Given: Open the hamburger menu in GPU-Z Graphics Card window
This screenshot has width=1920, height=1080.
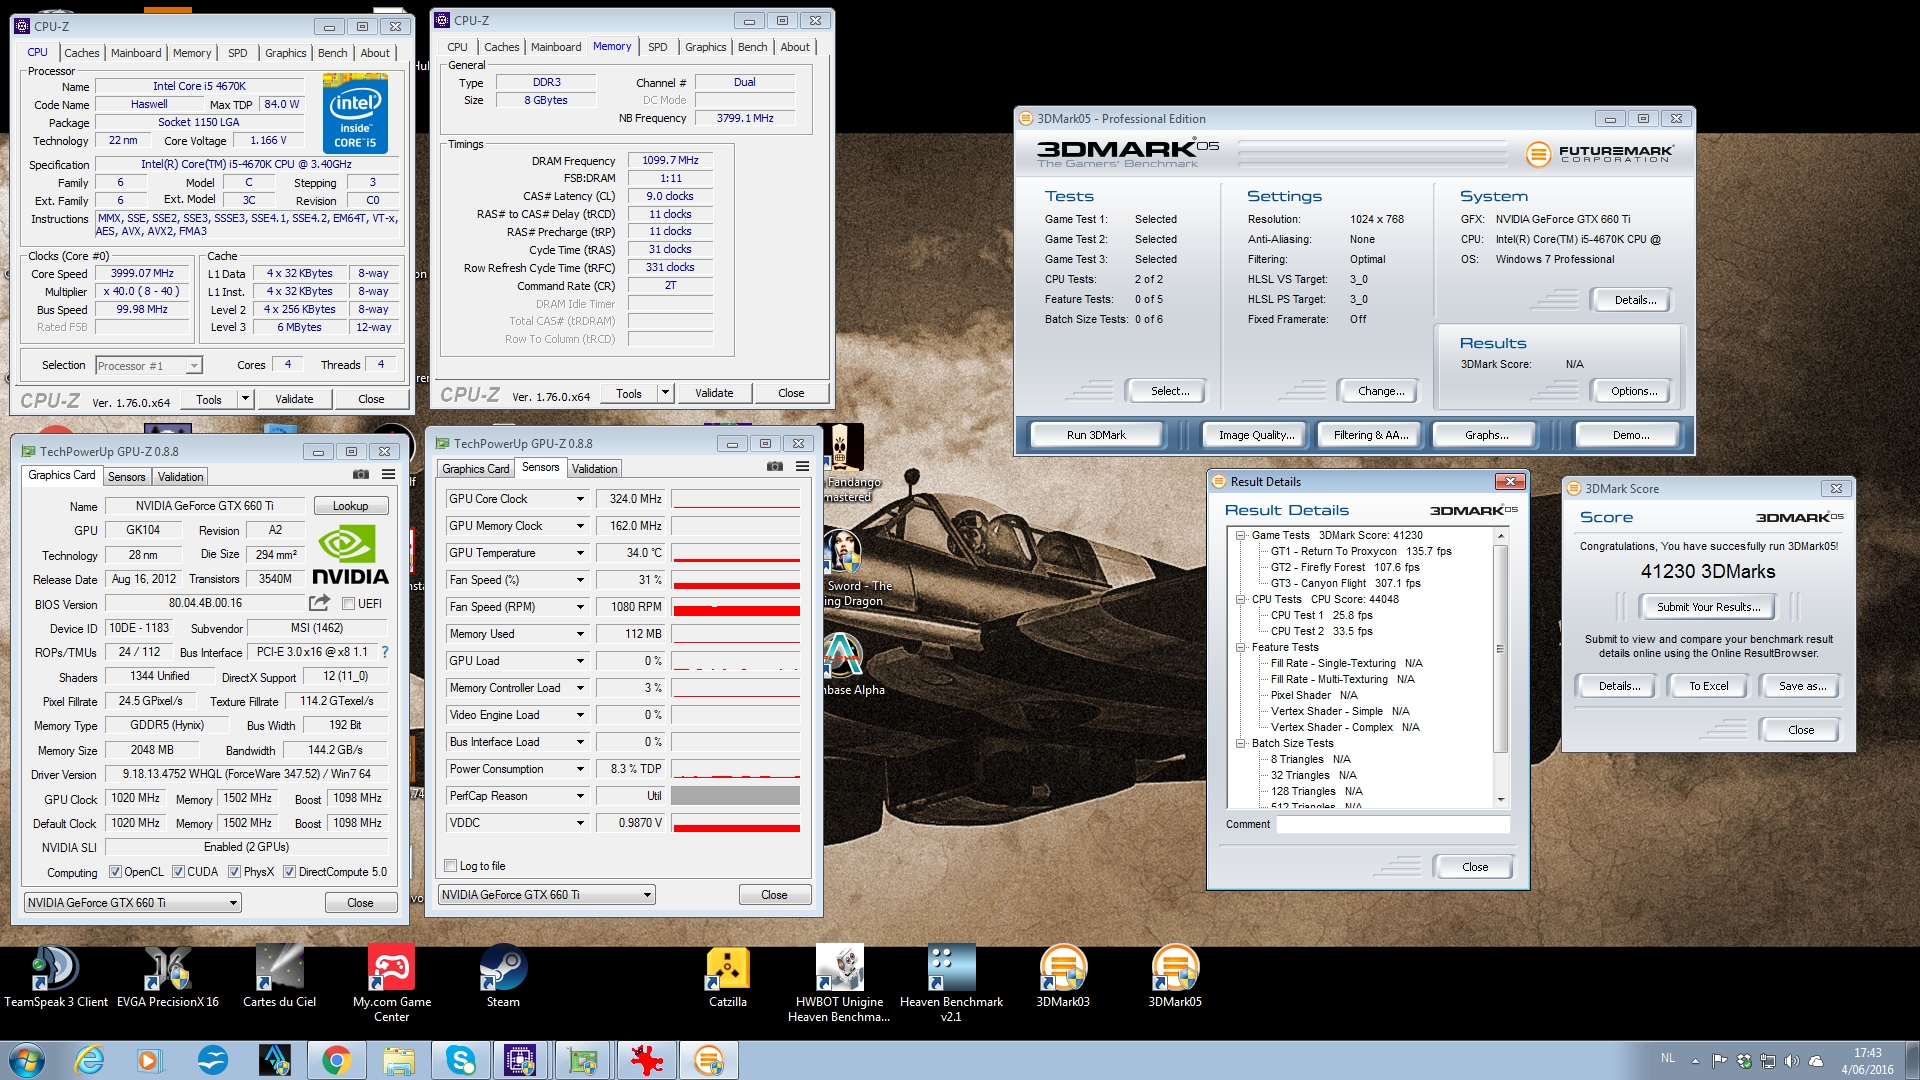Looking at the screenshot, I should point(388,475).
